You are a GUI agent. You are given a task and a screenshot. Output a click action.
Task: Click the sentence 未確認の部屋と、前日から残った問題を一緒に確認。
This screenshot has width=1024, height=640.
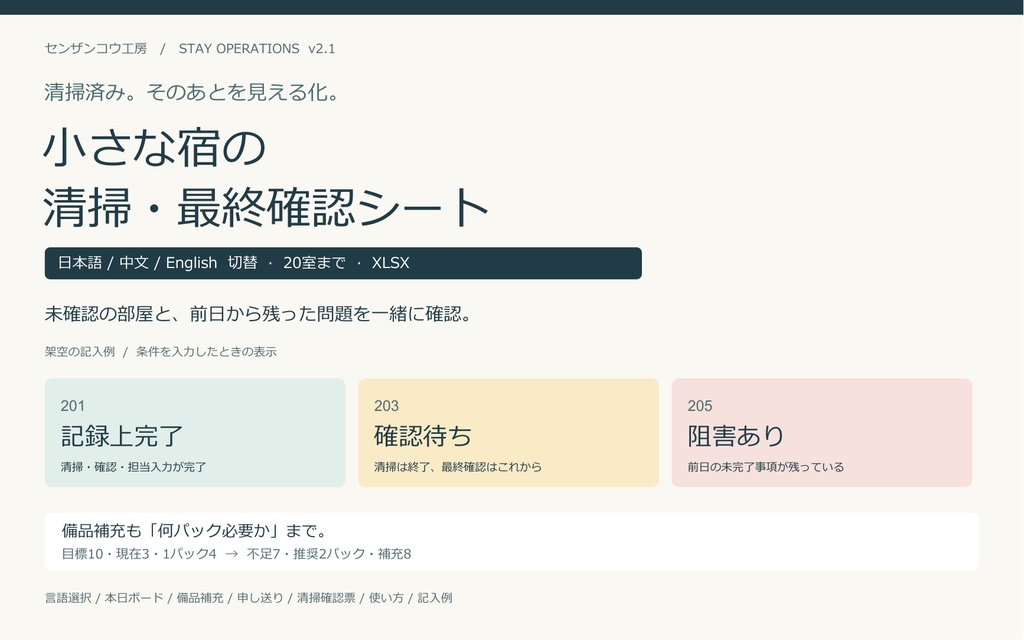point(258,314)
